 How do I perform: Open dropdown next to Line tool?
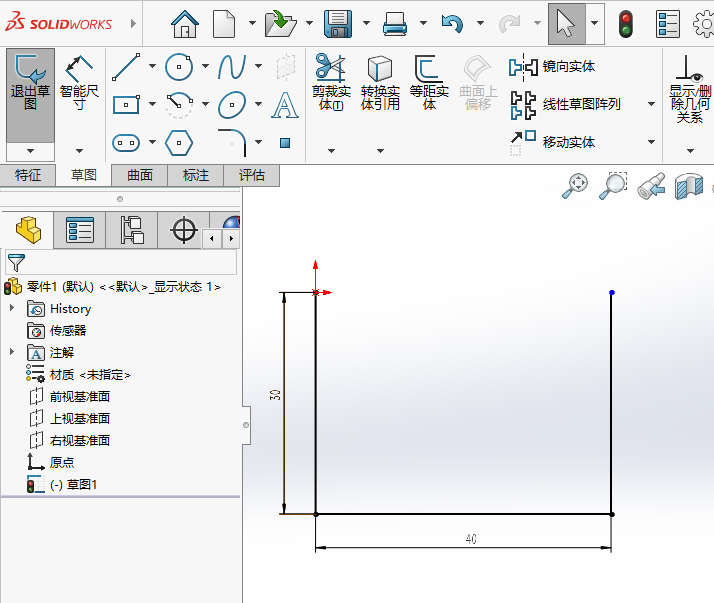(x=152, y=66)
